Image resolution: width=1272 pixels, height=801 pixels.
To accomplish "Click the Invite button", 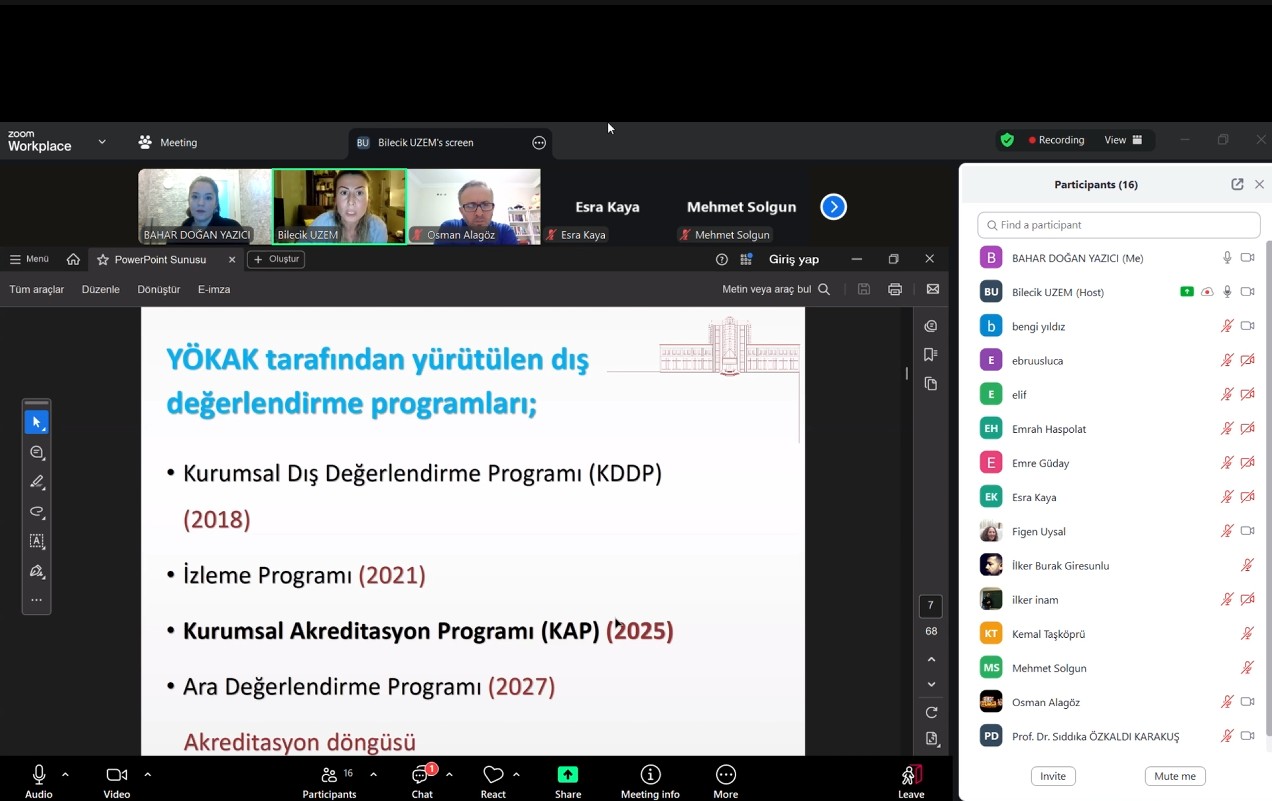I will click(1052, 776).
